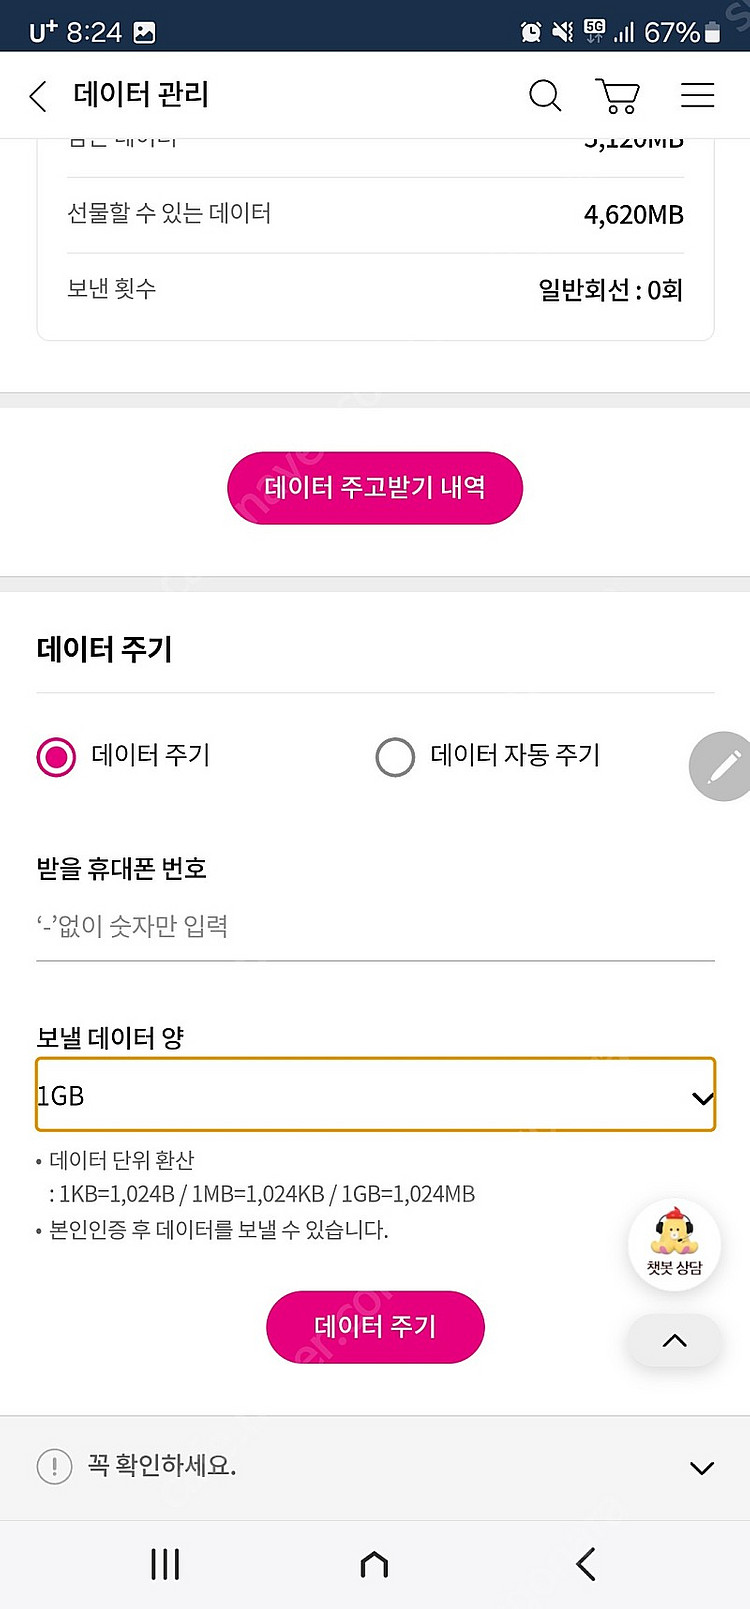Tap the 받을 휴대폰 번호 input field

pos(375,927)
